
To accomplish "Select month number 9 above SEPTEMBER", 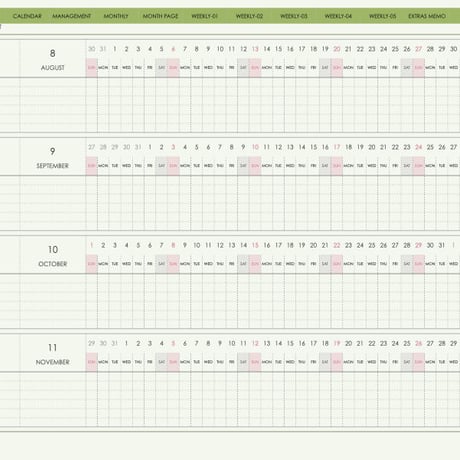I will point(53,151).
